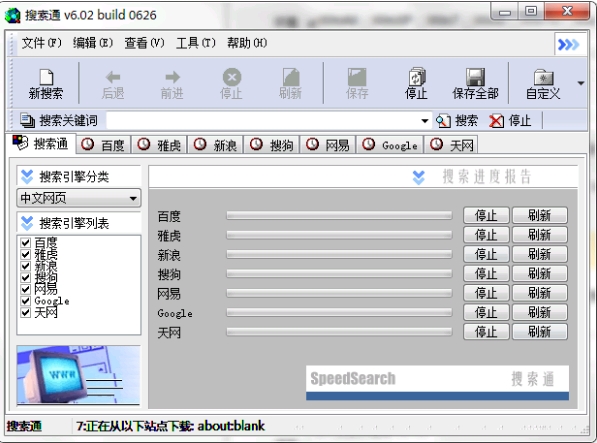Click the 停止 toolbar icon with stacked pages

417,77
